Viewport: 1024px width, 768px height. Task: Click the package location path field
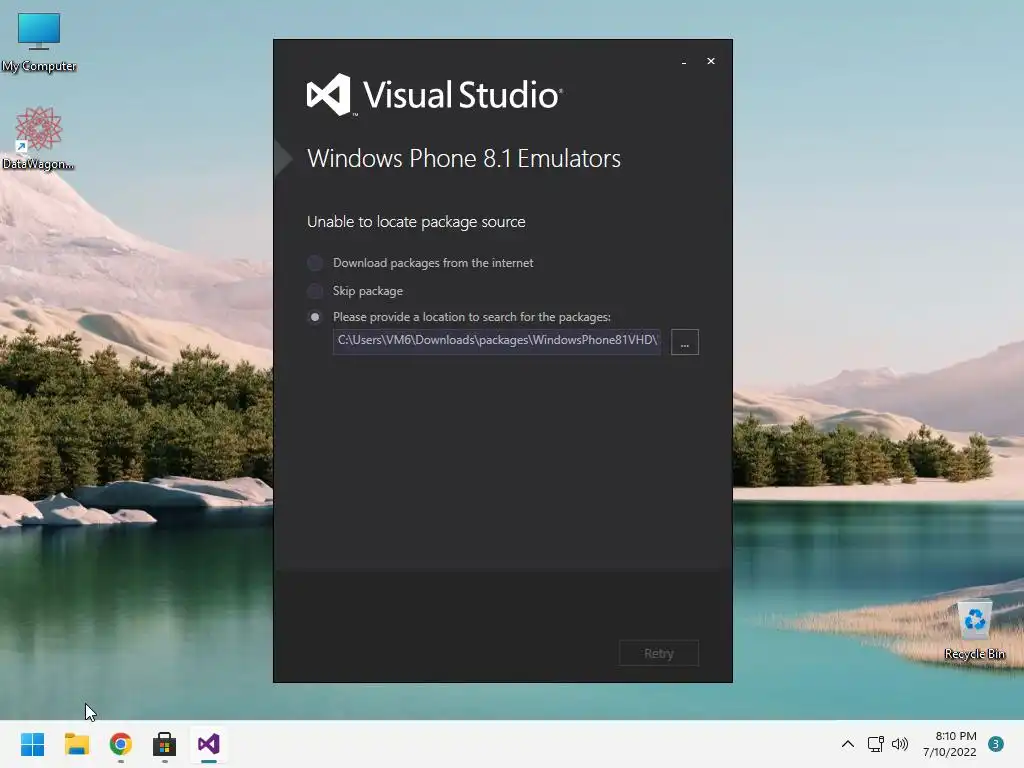(x=496, y=342)
